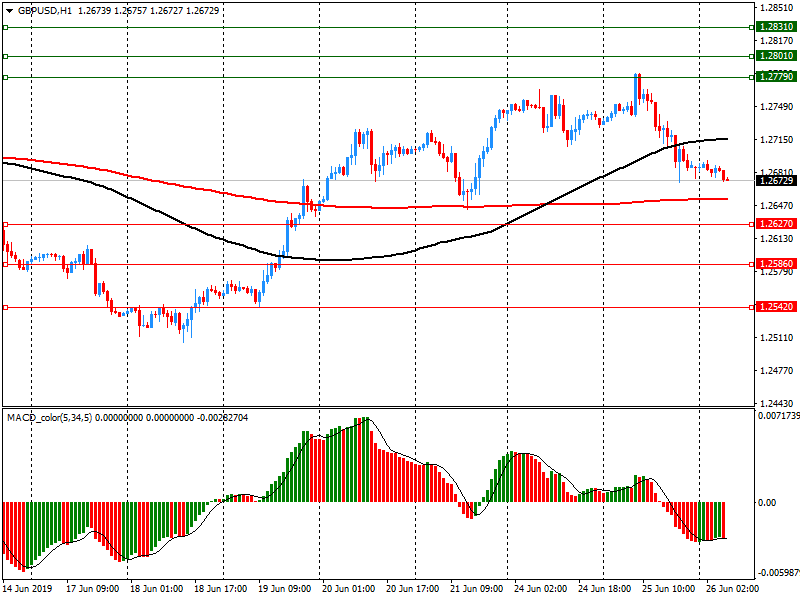Click the 1.25110 price scale value
Viewport: 800px width, 600px height.
coord(777,338)
